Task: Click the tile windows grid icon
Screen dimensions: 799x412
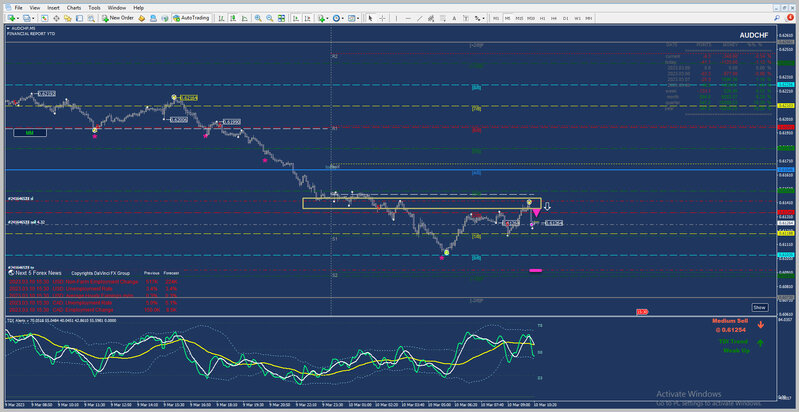Action: (281, 18)
